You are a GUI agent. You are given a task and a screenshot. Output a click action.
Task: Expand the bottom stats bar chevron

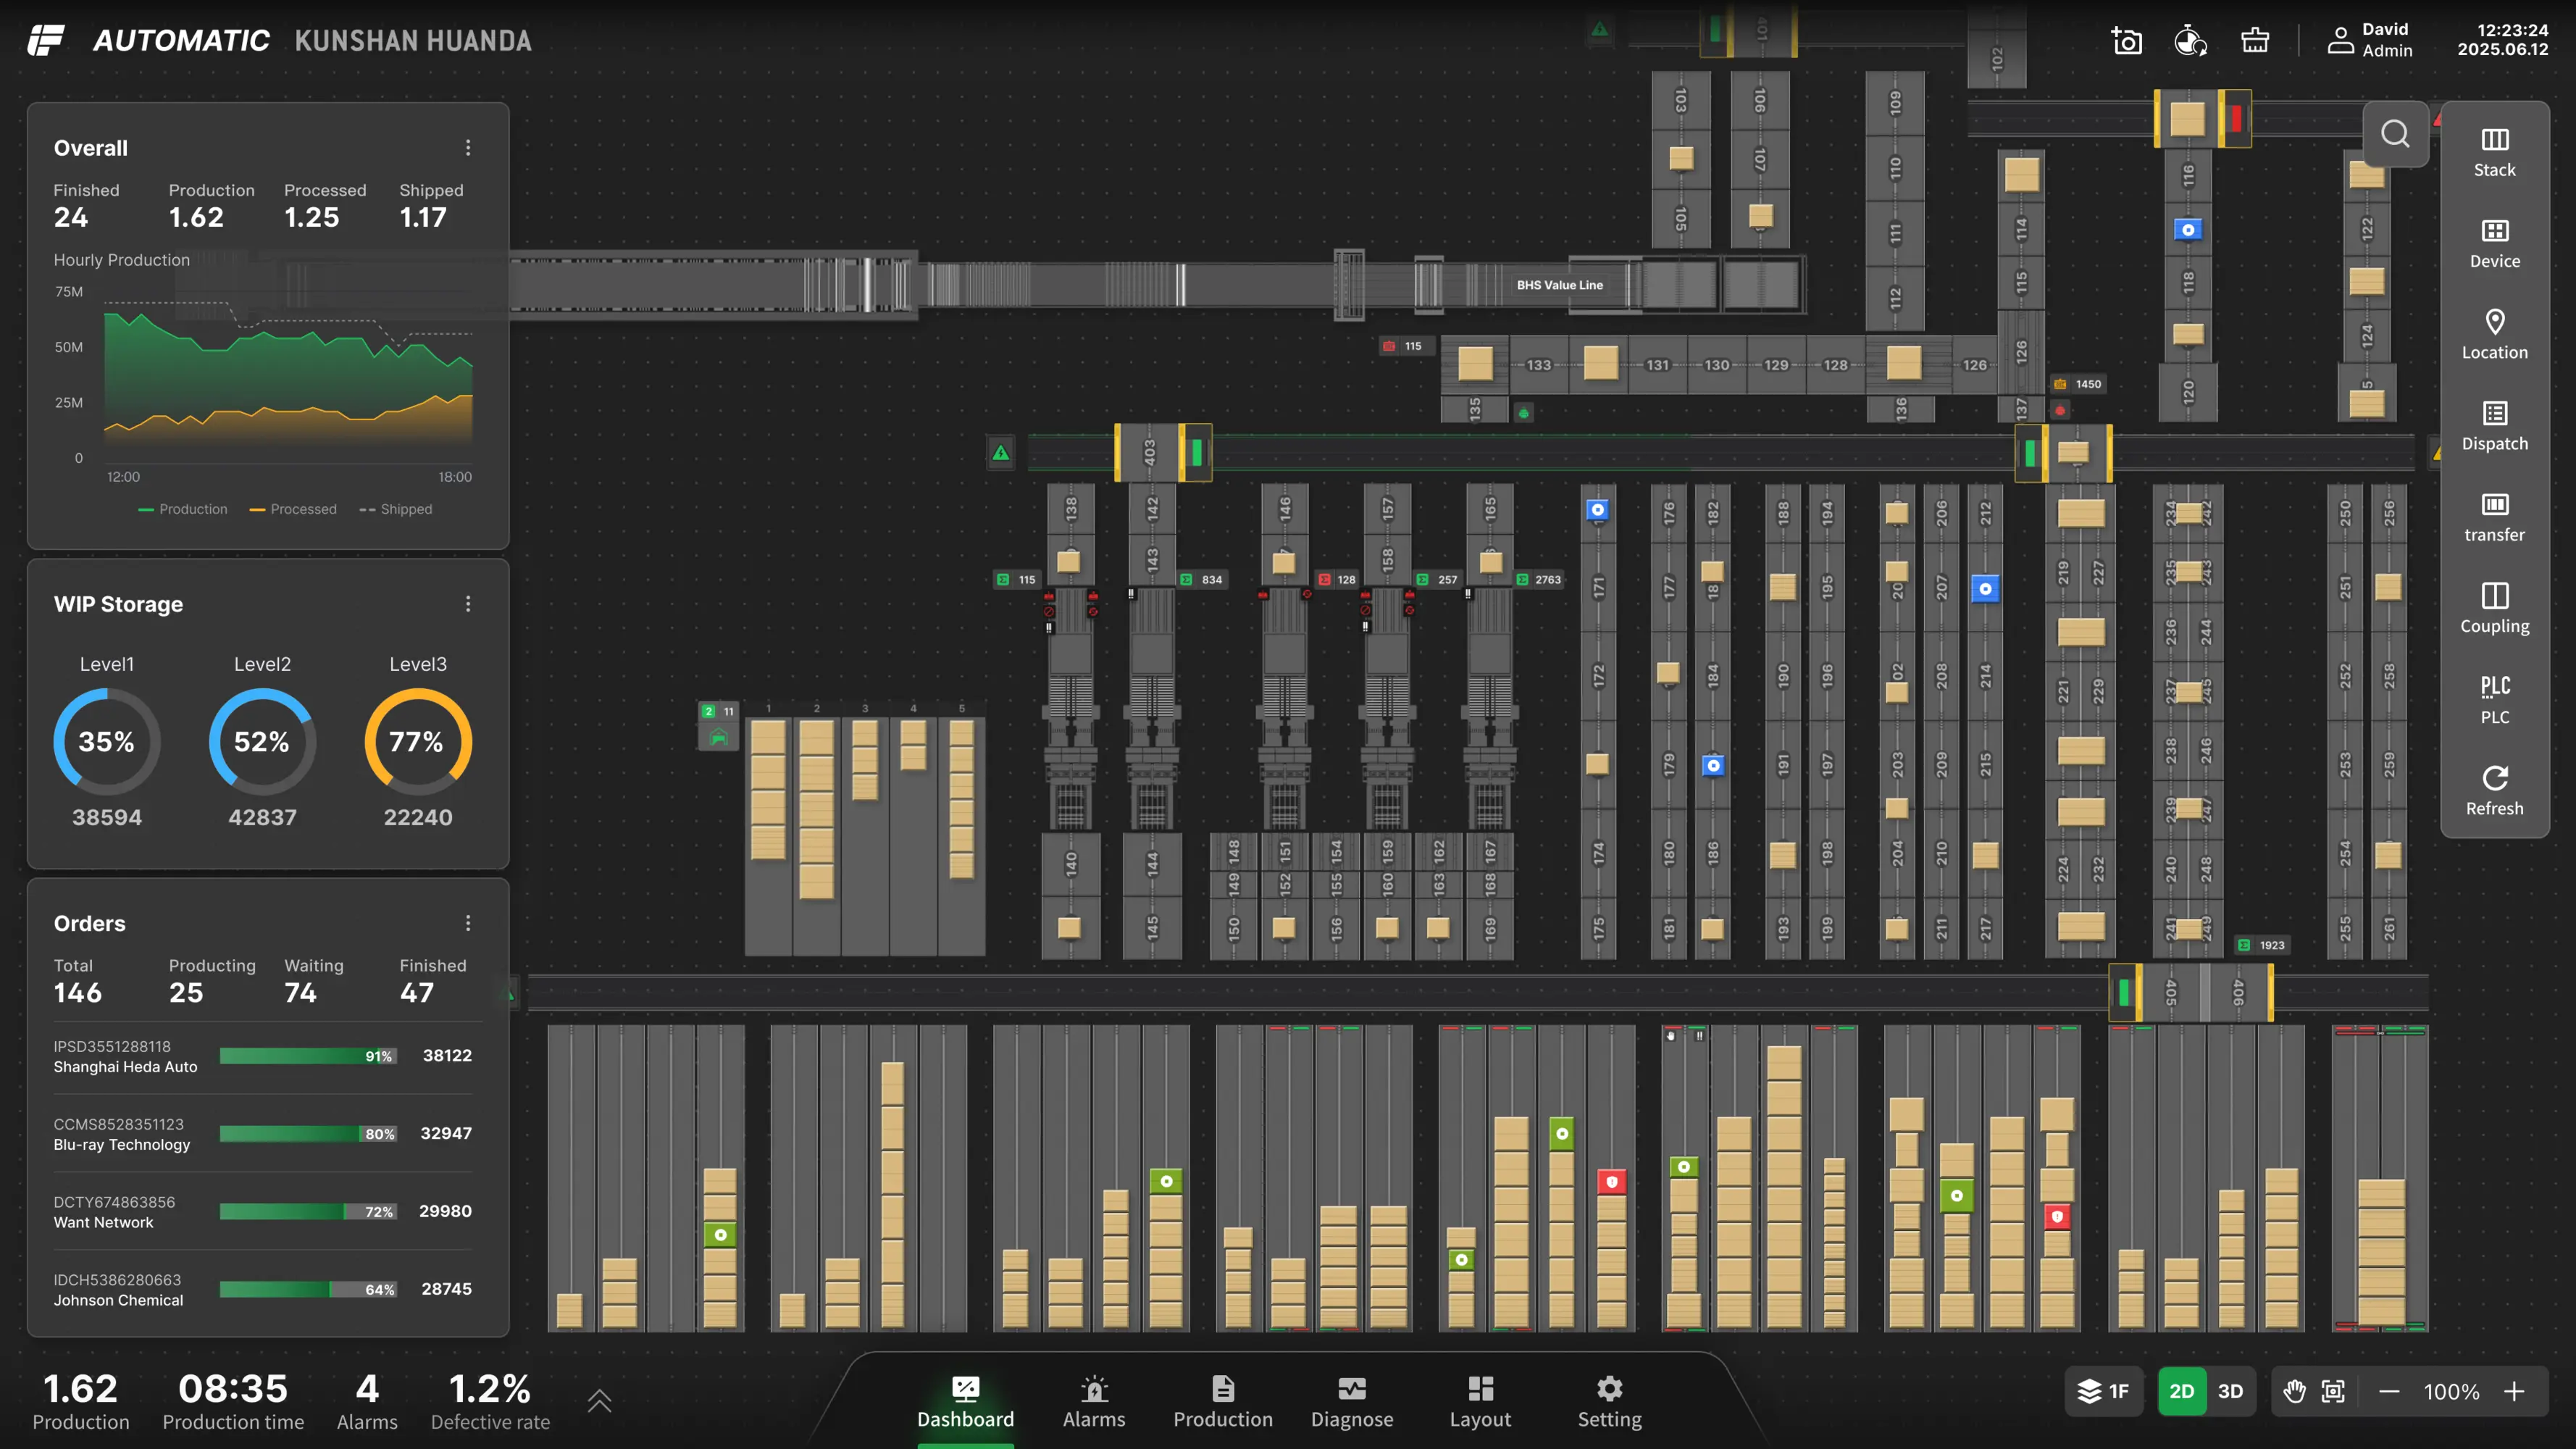599,1400
